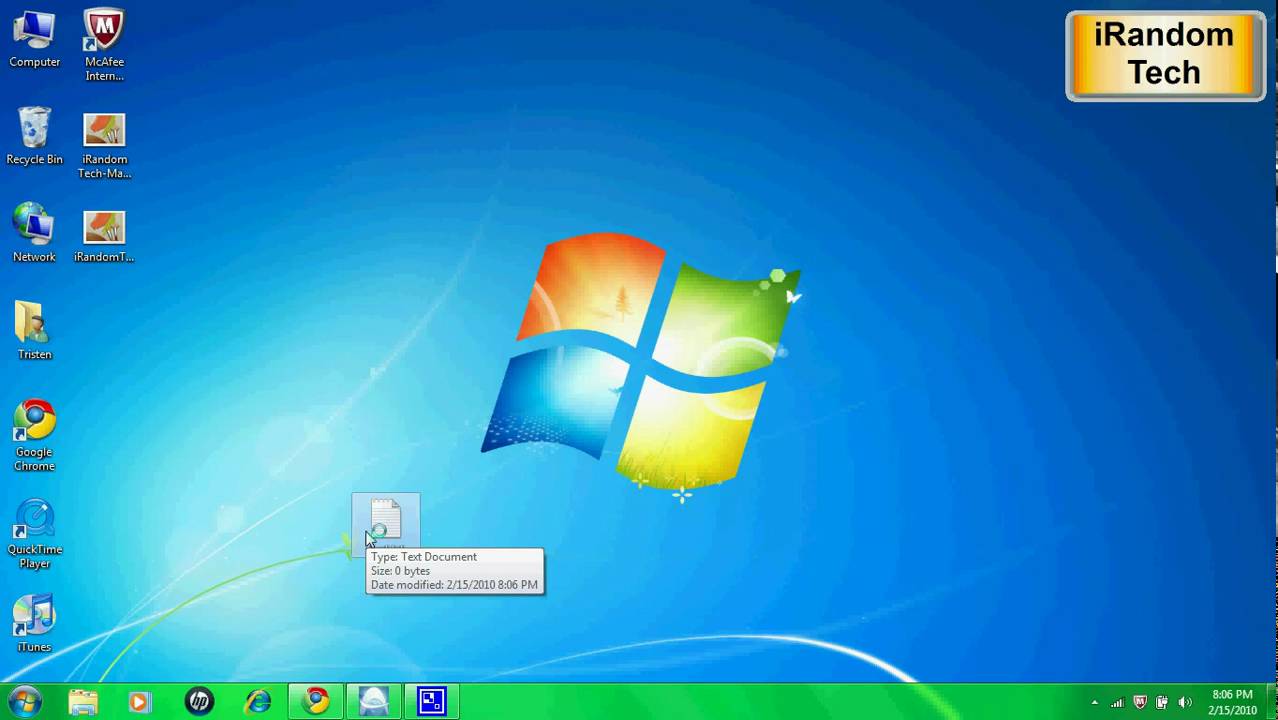1278x720 pixels.
Task: Switch to Chrome window on taskbar
Action: (x=316, y=702)
